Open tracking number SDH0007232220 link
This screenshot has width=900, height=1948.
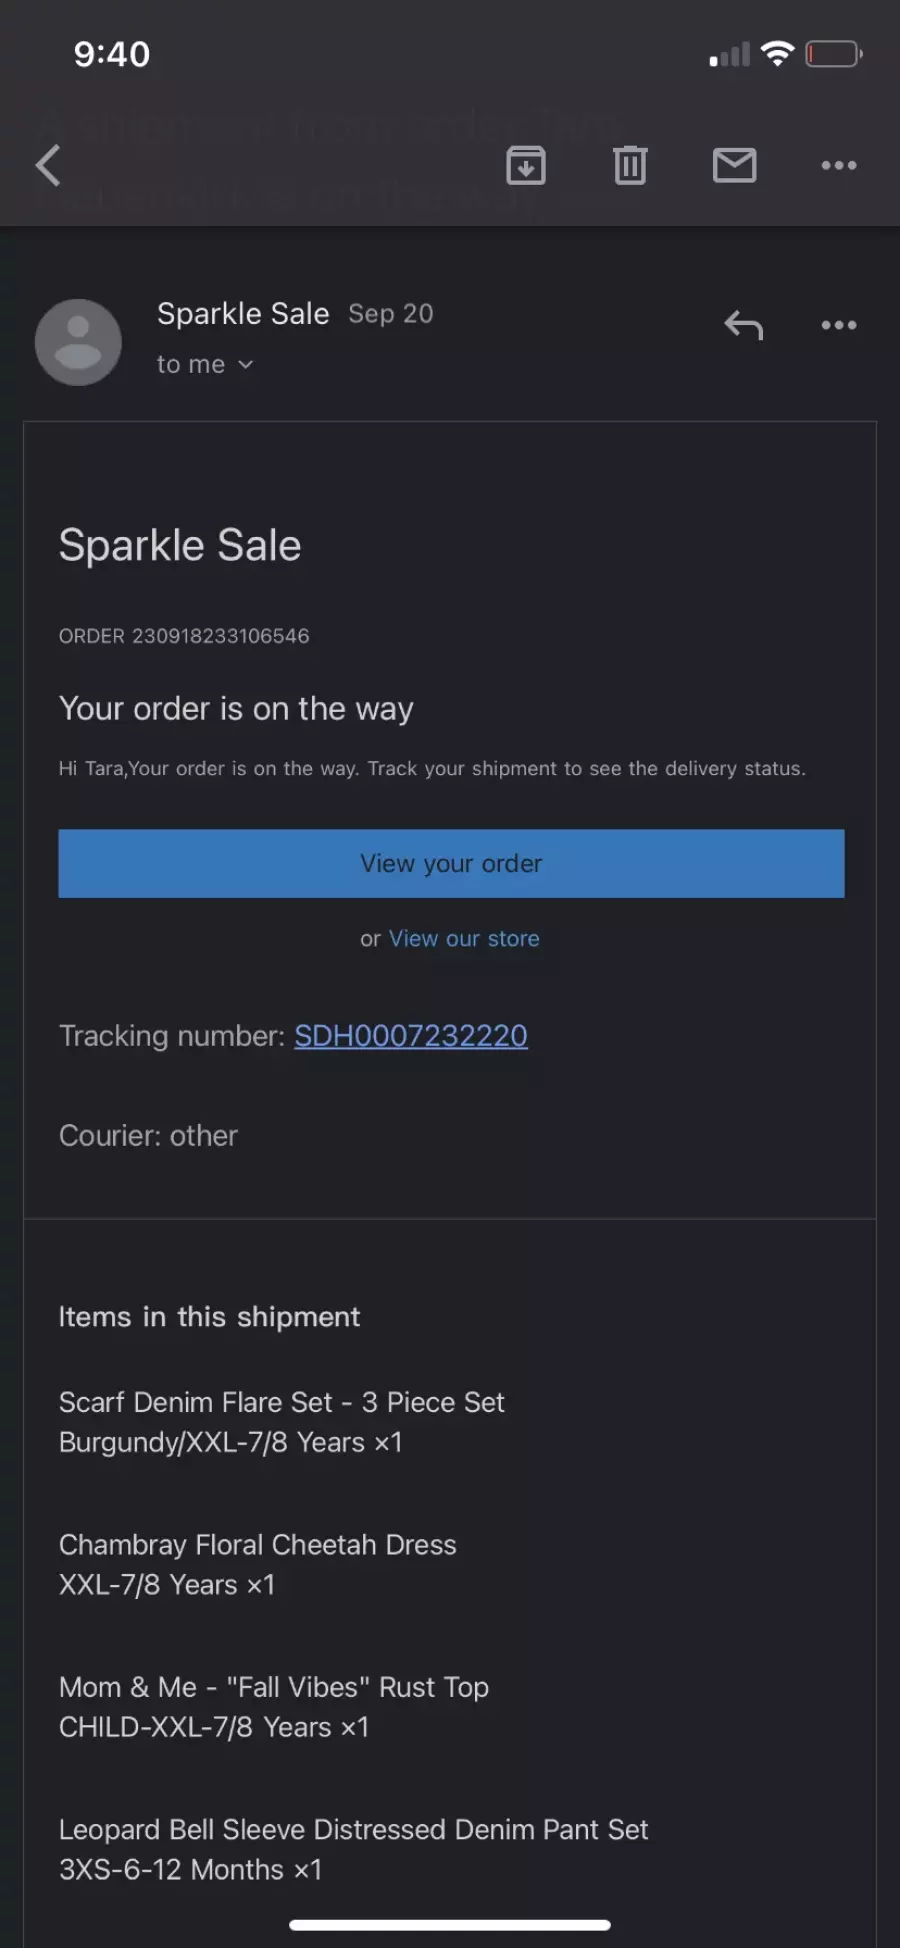point(411,1036)
